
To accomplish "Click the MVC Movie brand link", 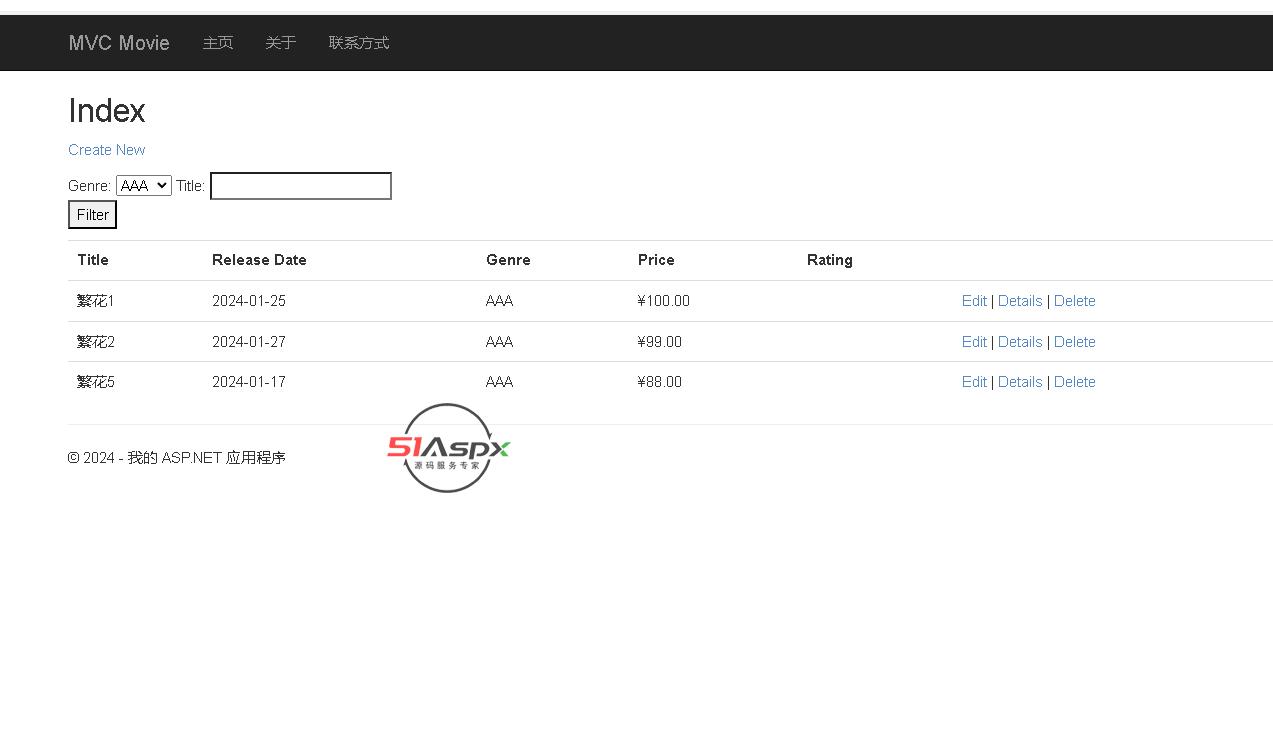I will pyautogui.click(x=119, y=43).
